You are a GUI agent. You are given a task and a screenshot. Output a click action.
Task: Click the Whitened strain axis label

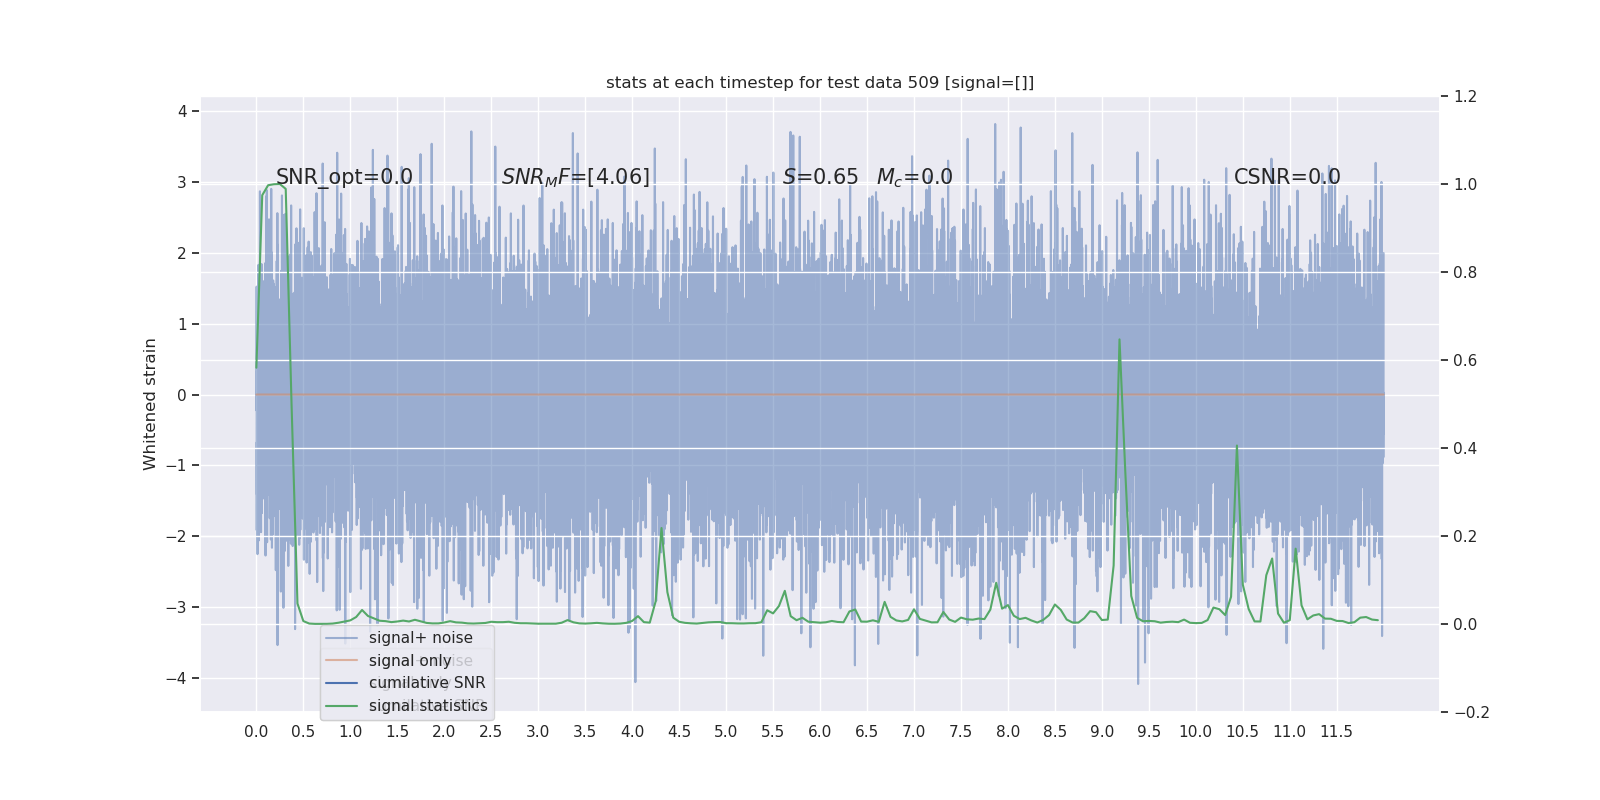(x=150, y=404)
